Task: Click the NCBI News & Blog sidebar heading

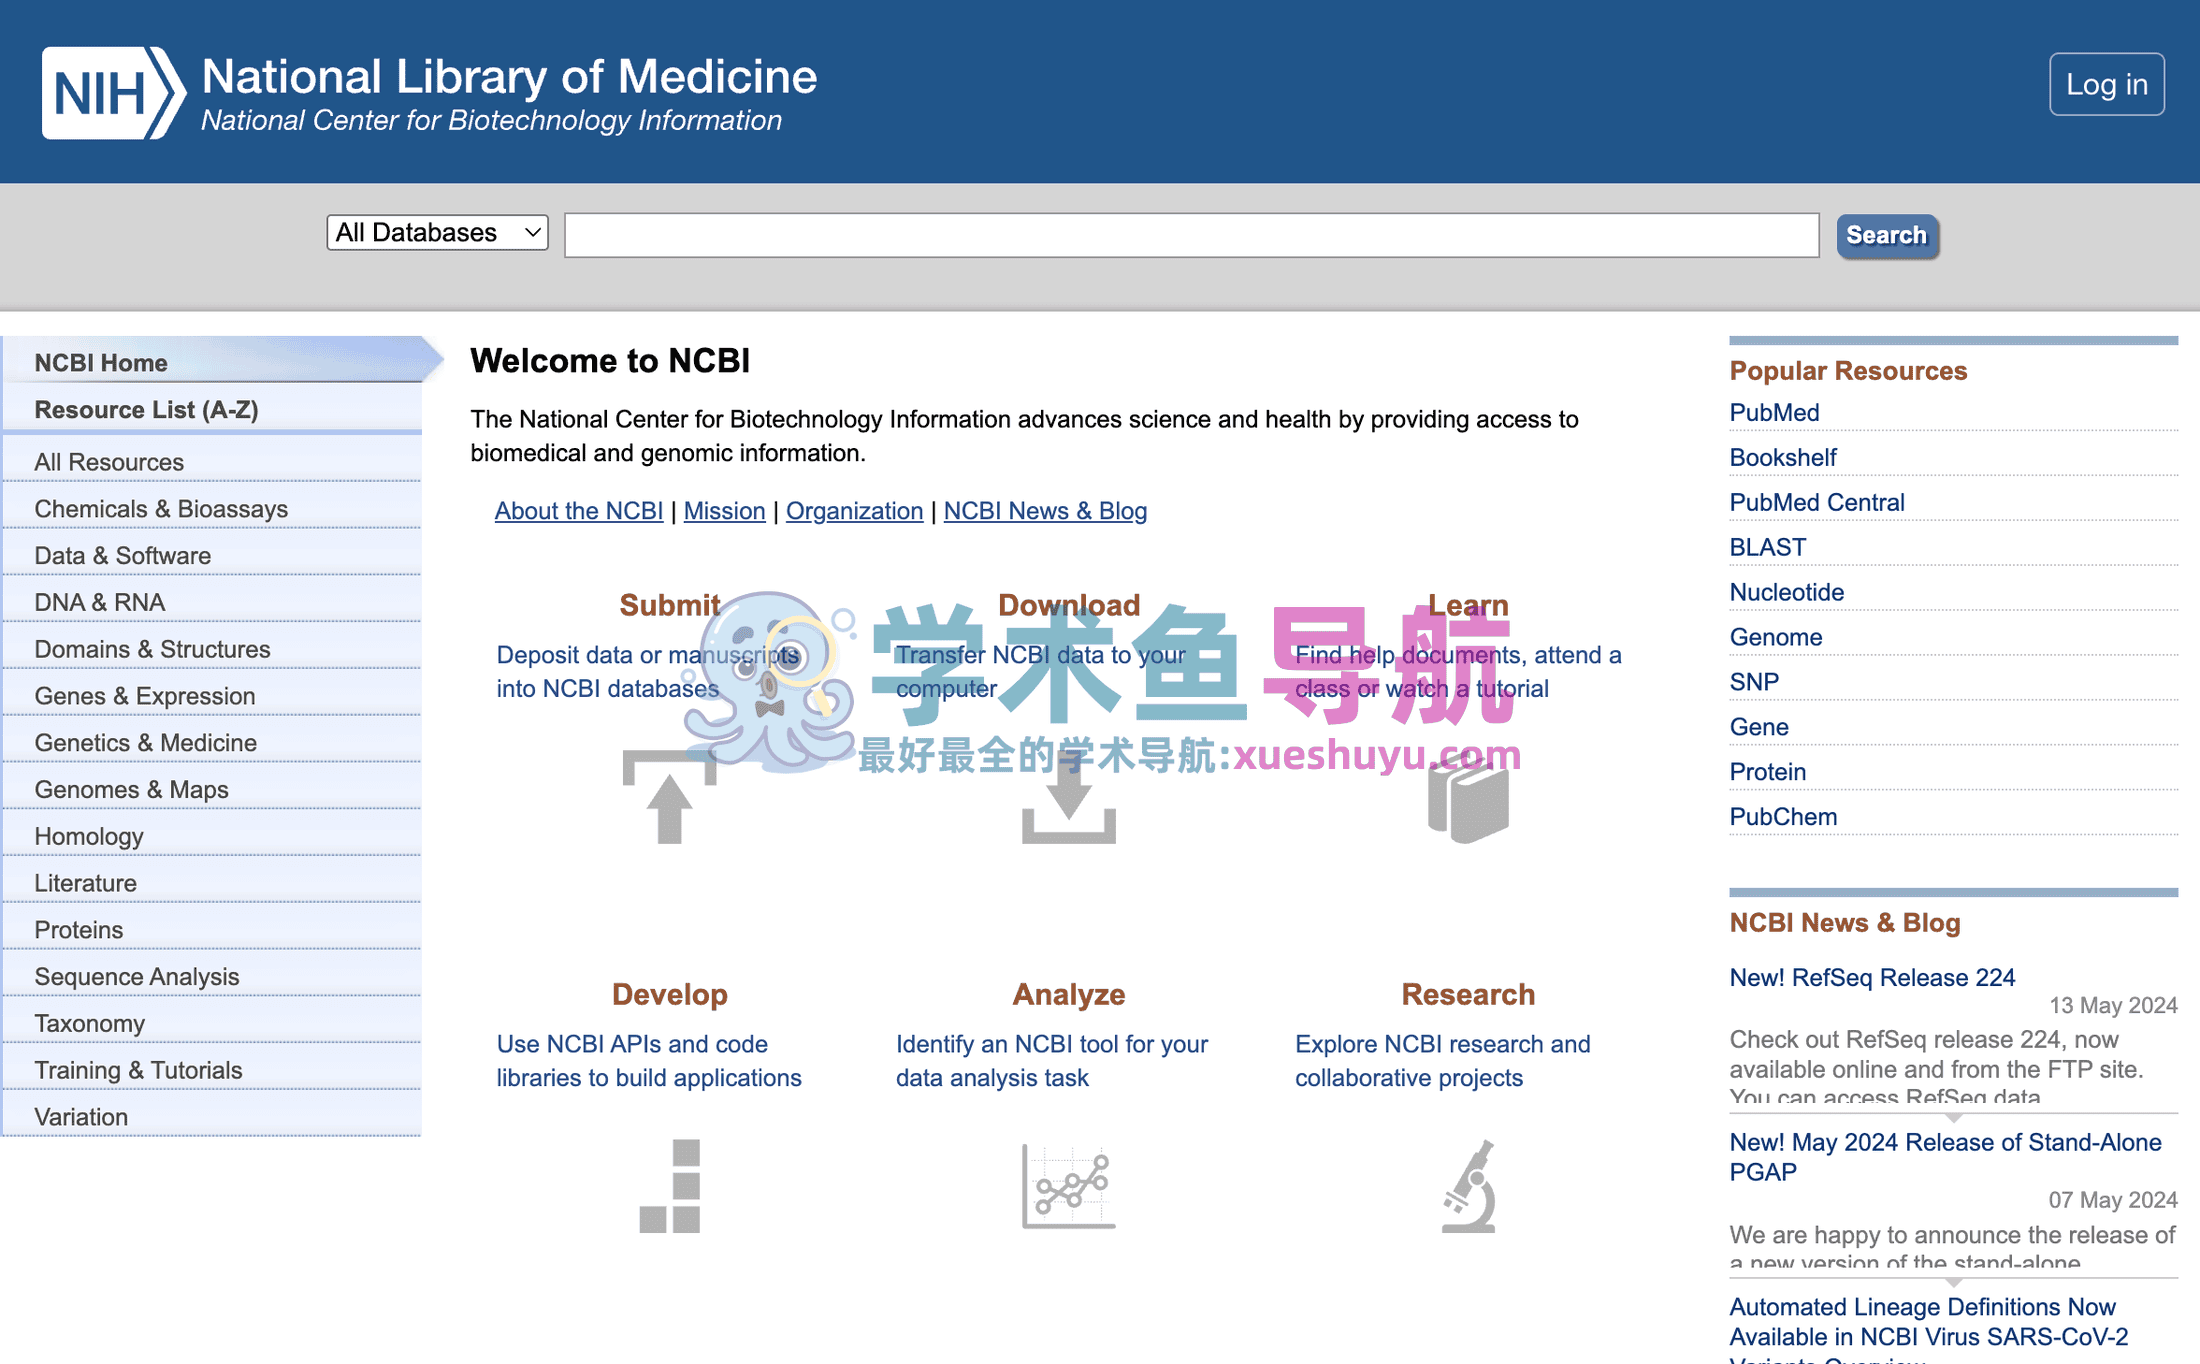Action: 1844,922
